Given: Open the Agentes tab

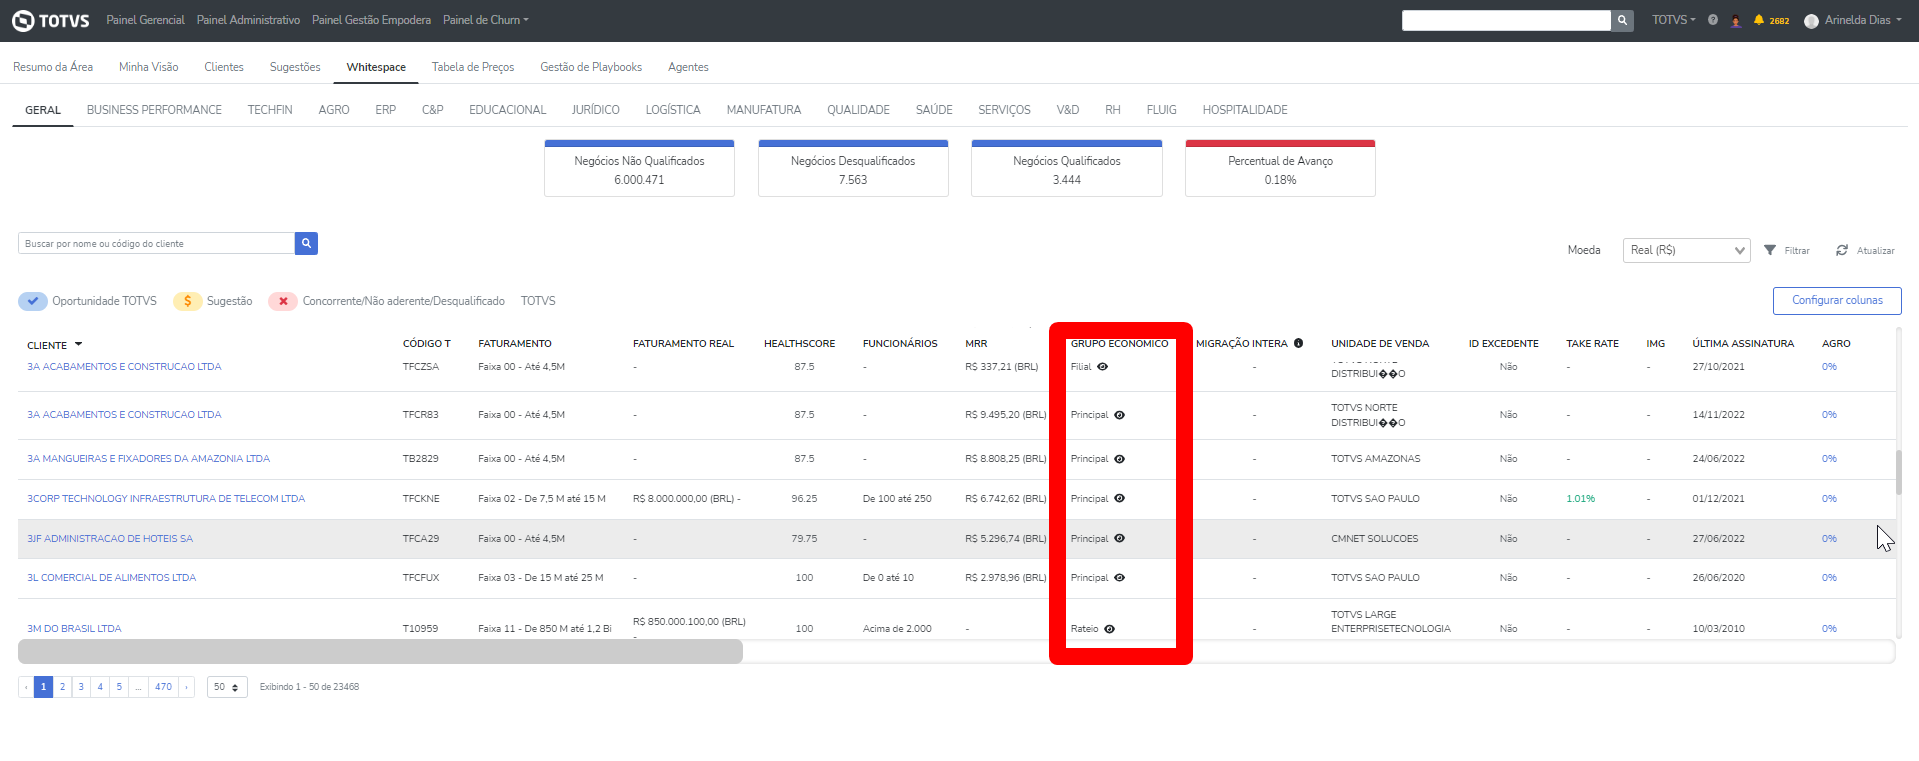Looking at the screenshot, I should pyautogui.click(x=688, y=67).
